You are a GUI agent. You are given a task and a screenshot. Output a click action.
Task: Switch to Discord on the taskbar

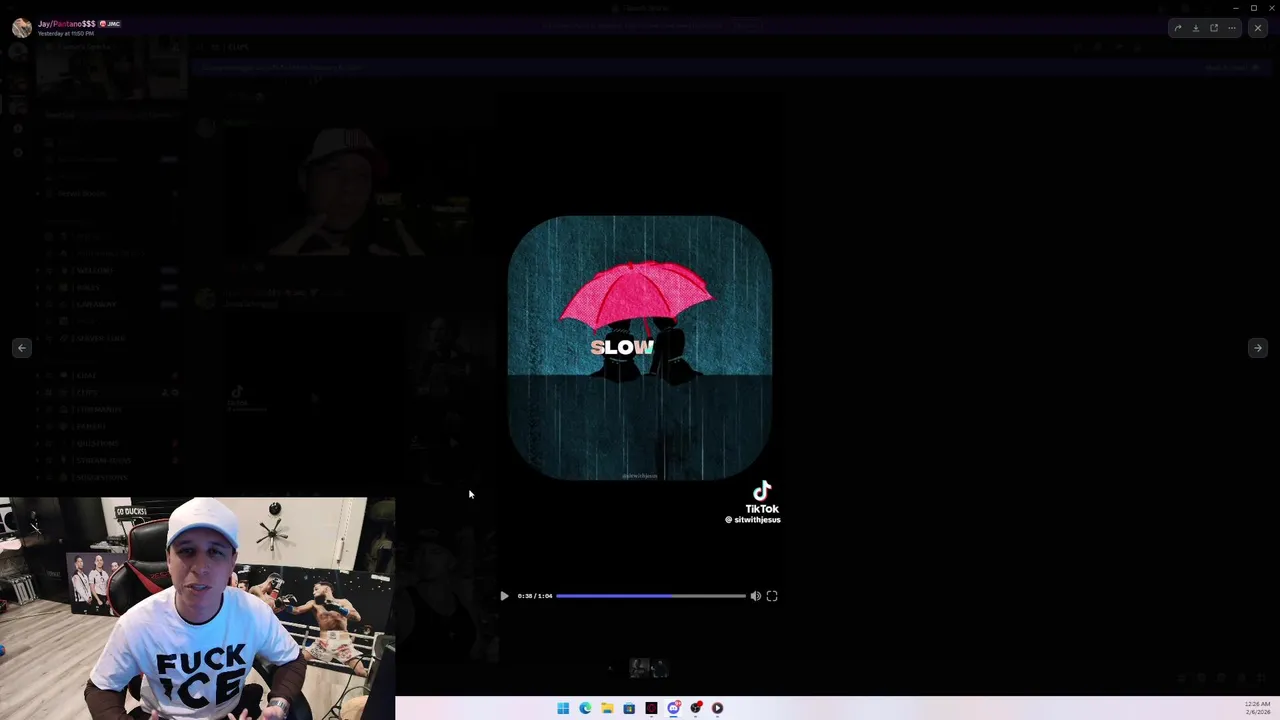tap(674, 708)
